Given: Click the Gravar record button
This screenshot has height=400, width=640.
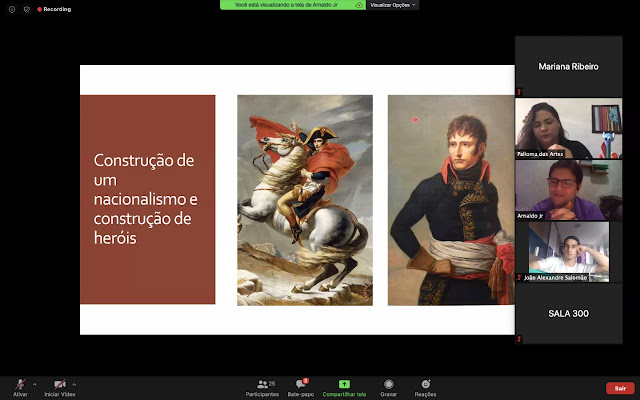Looking at the screenshot, I should (389, 388).
